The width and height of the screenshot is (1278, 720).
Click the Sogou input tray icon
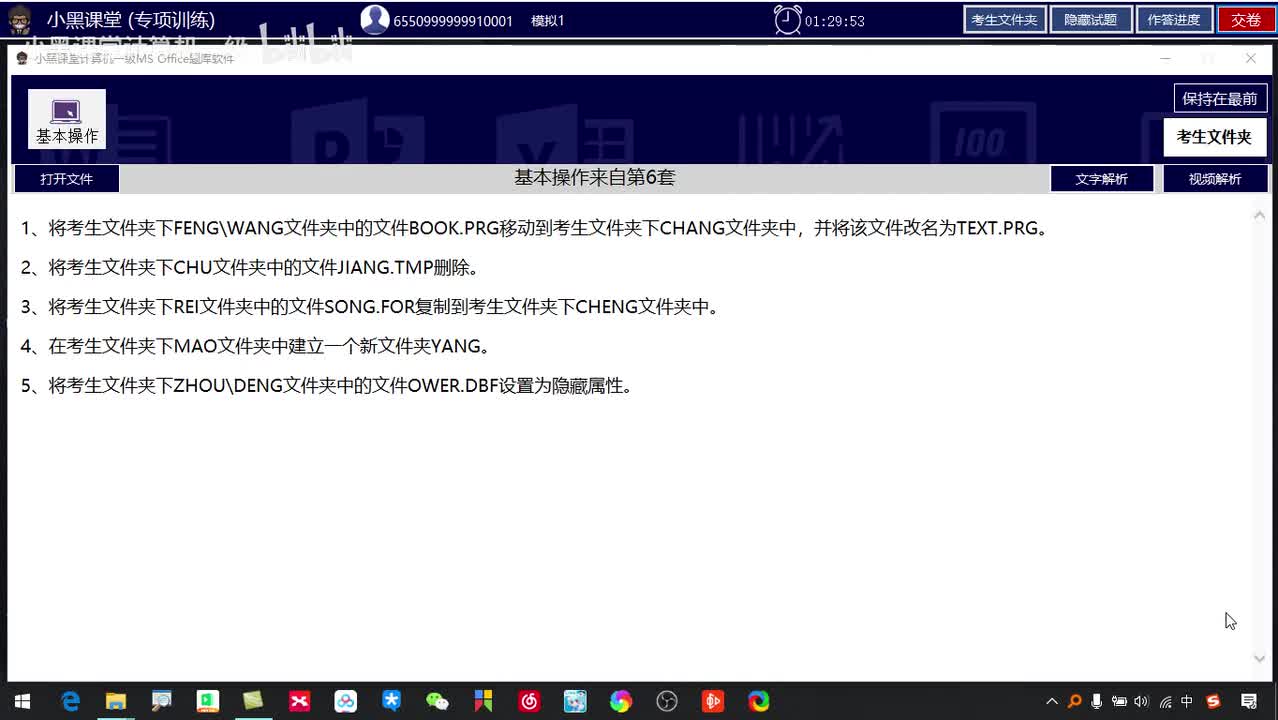click(1213, 701)
